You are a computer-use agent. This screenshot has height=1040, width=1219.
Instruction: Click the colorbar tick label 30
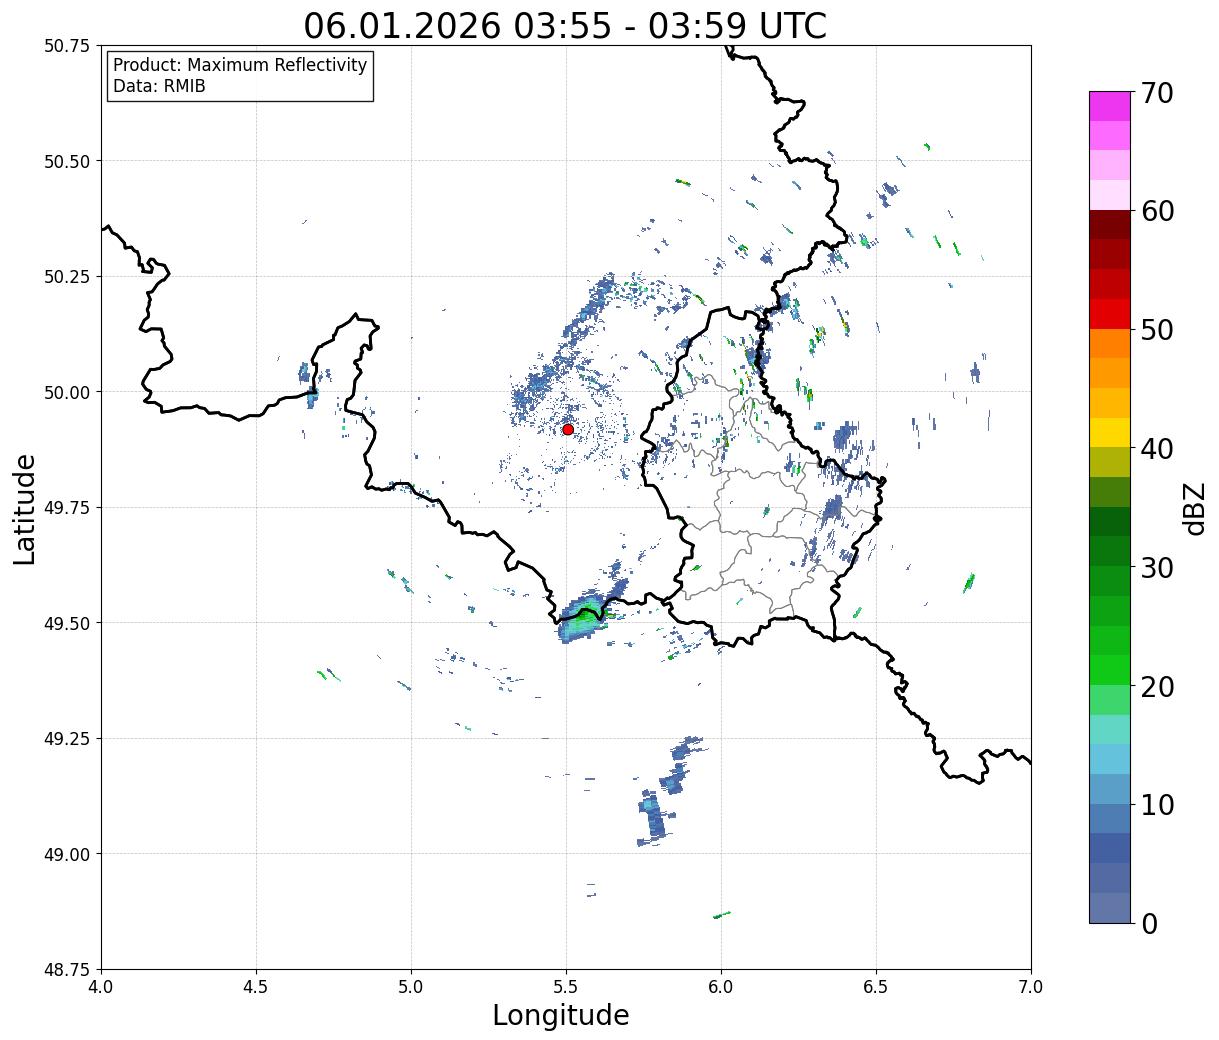1157,568
